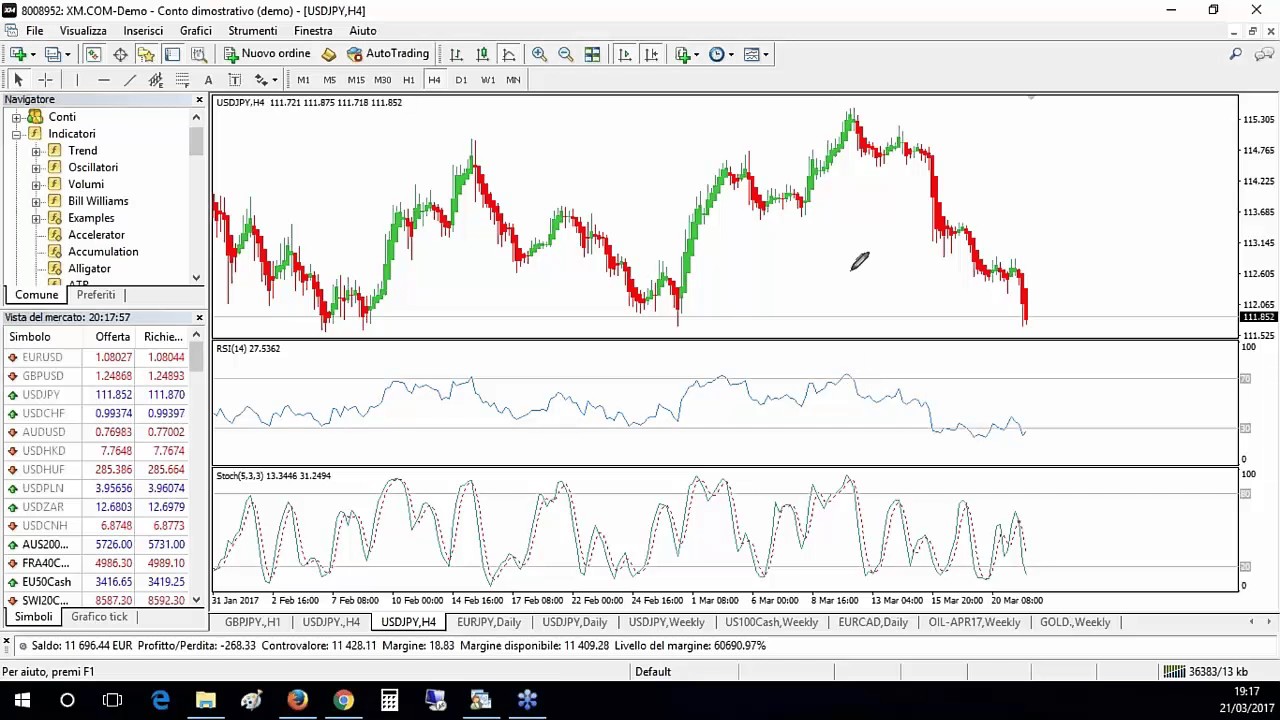The height and width of the screenshot is (720, 1280).
Task: Switch chart to bar chart style
Action: tap(456, 54)
